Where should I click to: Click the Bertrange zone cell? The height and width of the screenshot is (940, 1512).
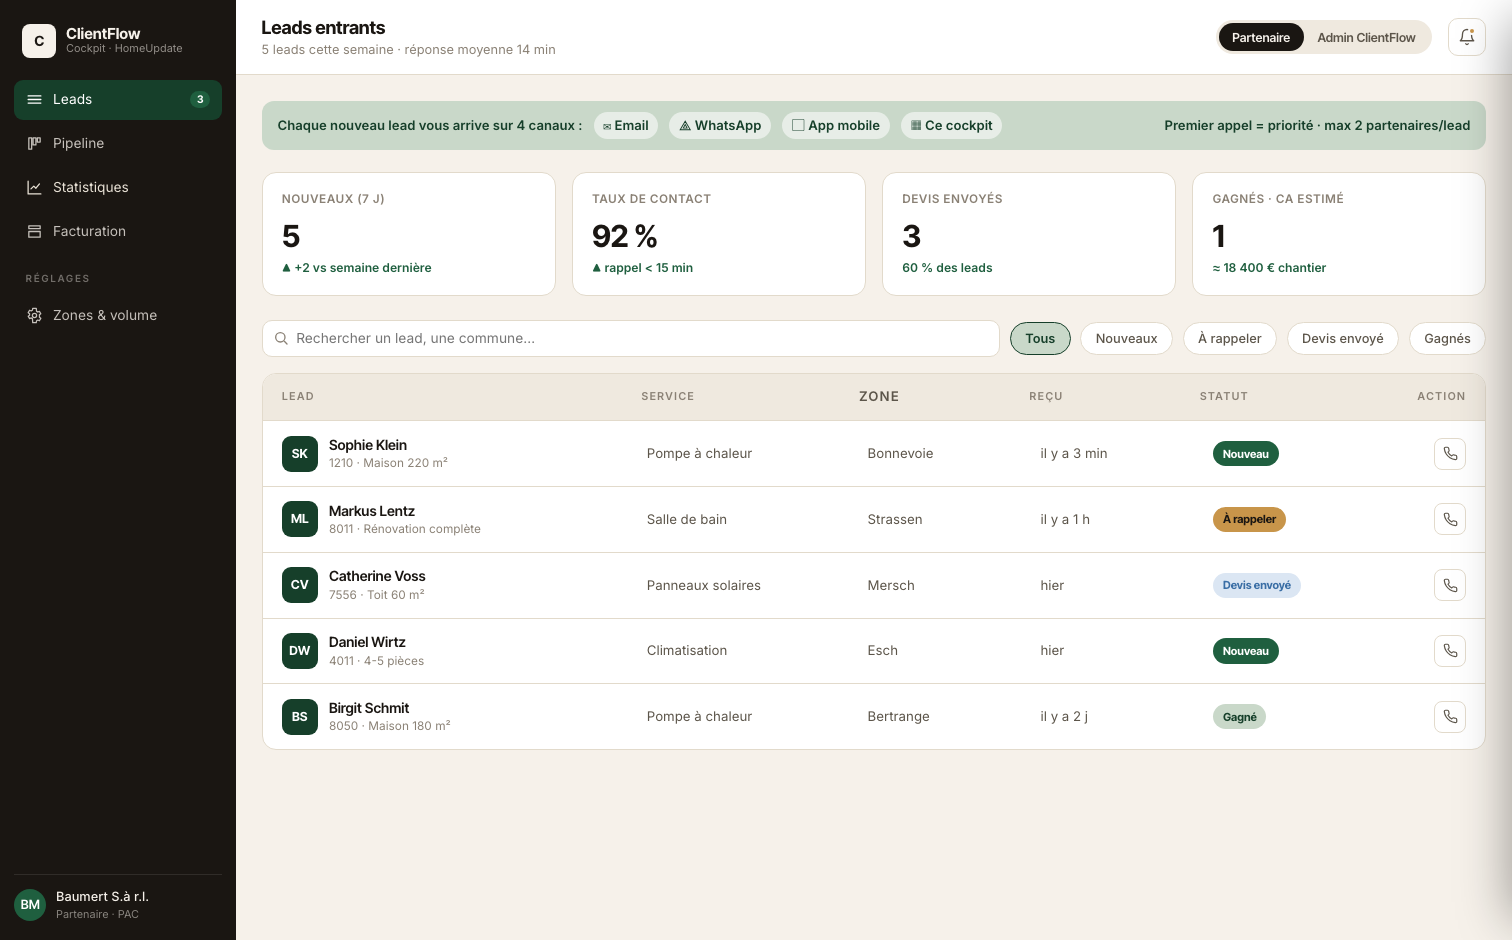pos(898,716)
